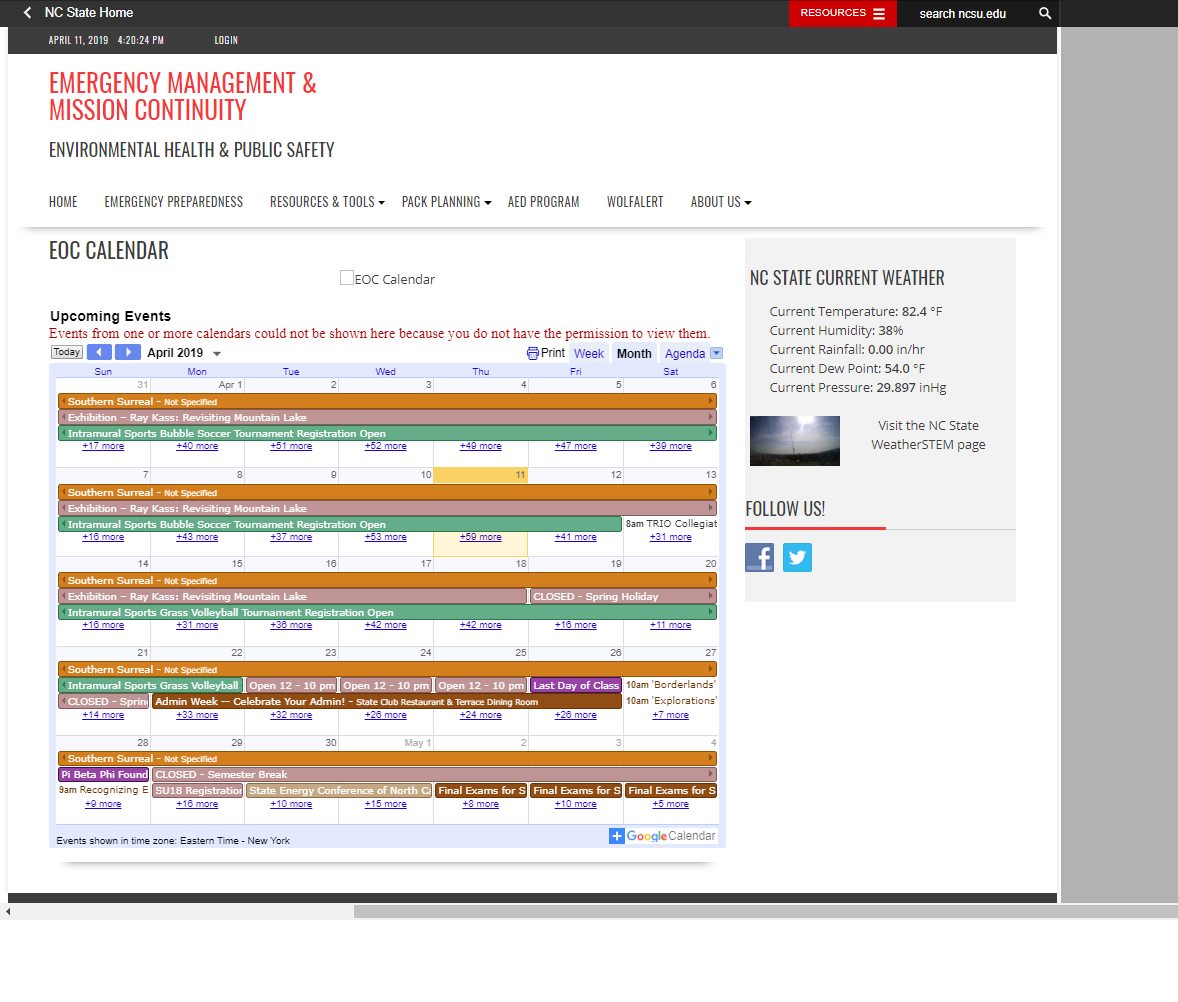1178x1002 pixels.
Task: Open State Energy Conference of North Carolina event
Action: [x=340, y=791]
